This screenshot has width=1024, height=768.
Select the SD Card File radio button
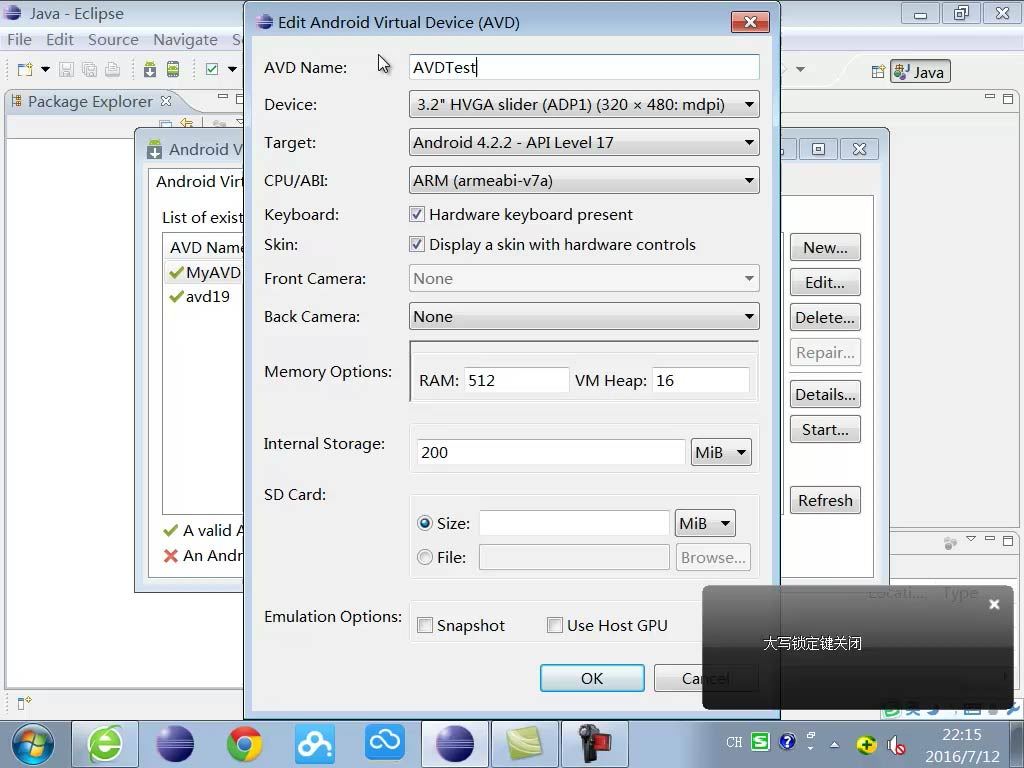click(424, 557)
